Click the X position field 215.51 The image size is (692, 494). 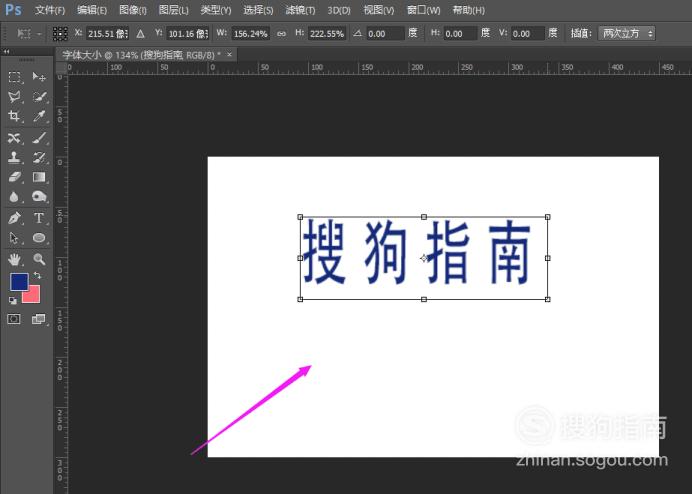107,34
